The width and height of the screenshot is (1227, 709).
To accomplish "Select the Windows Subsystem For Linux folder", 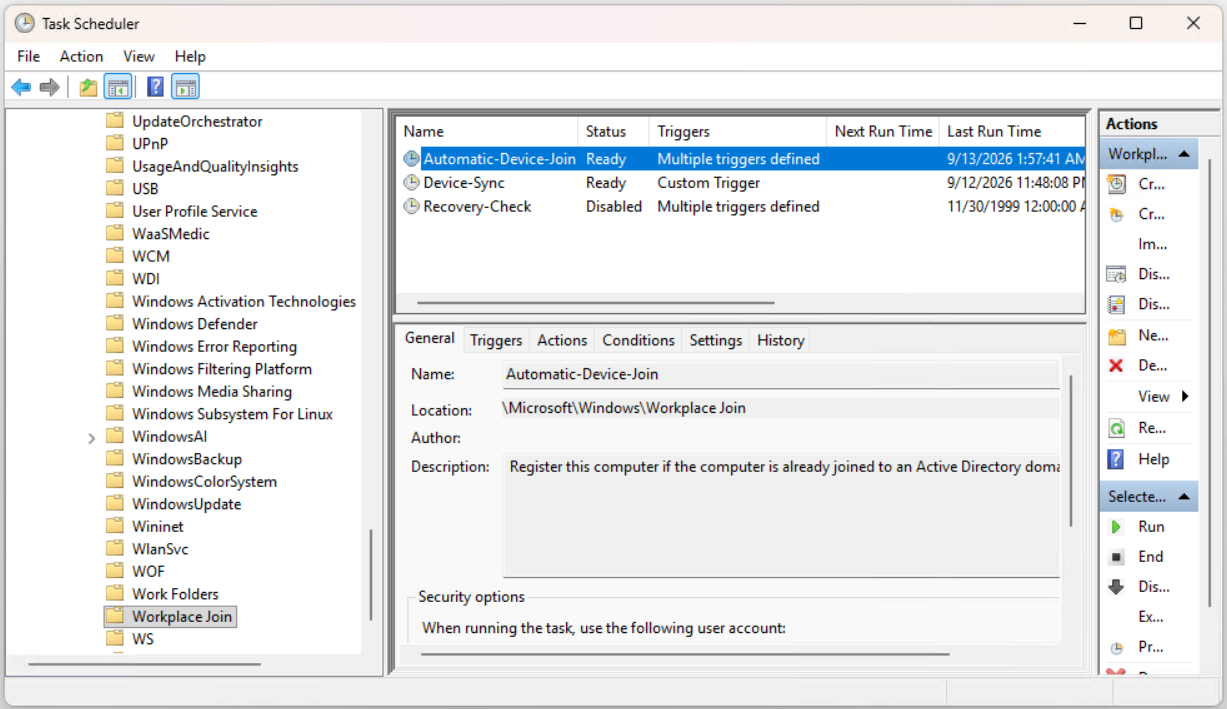I will tap(232, 414).
